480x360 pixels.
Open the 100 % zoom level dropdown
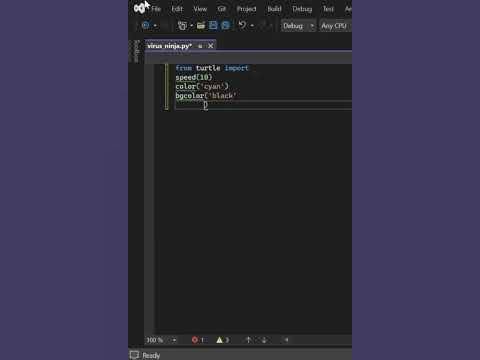coord(162,340)
